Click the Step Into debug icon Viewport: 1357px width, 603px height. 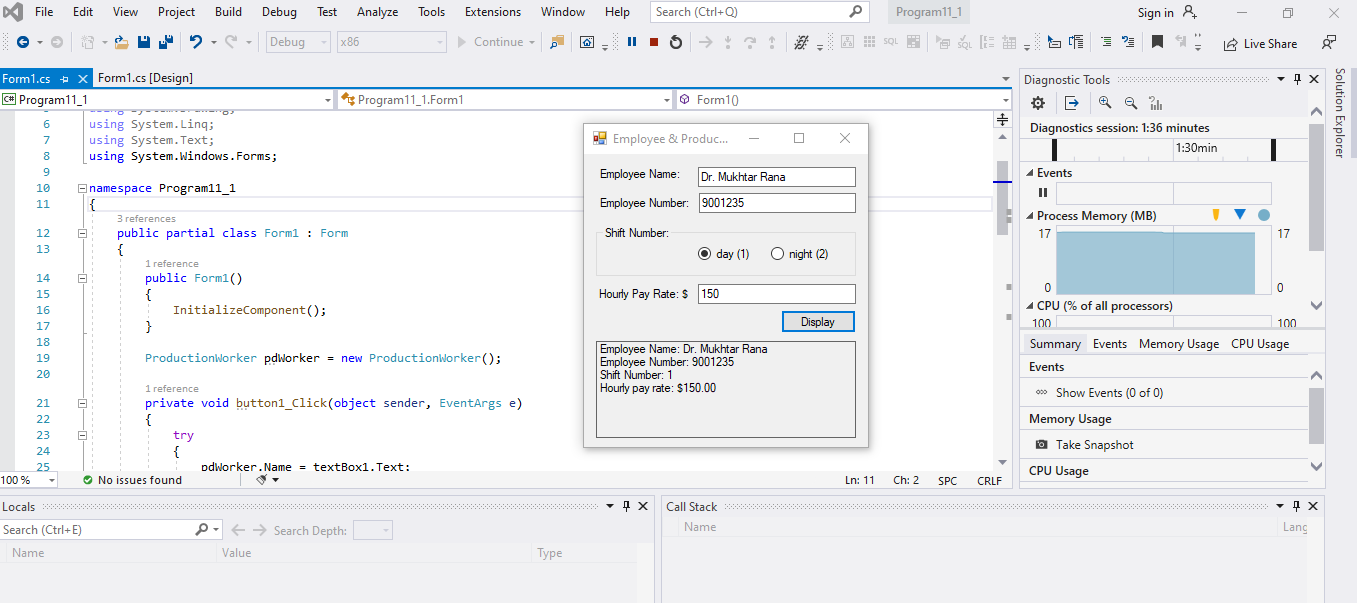pyautogui.click(x=728, y=43)
